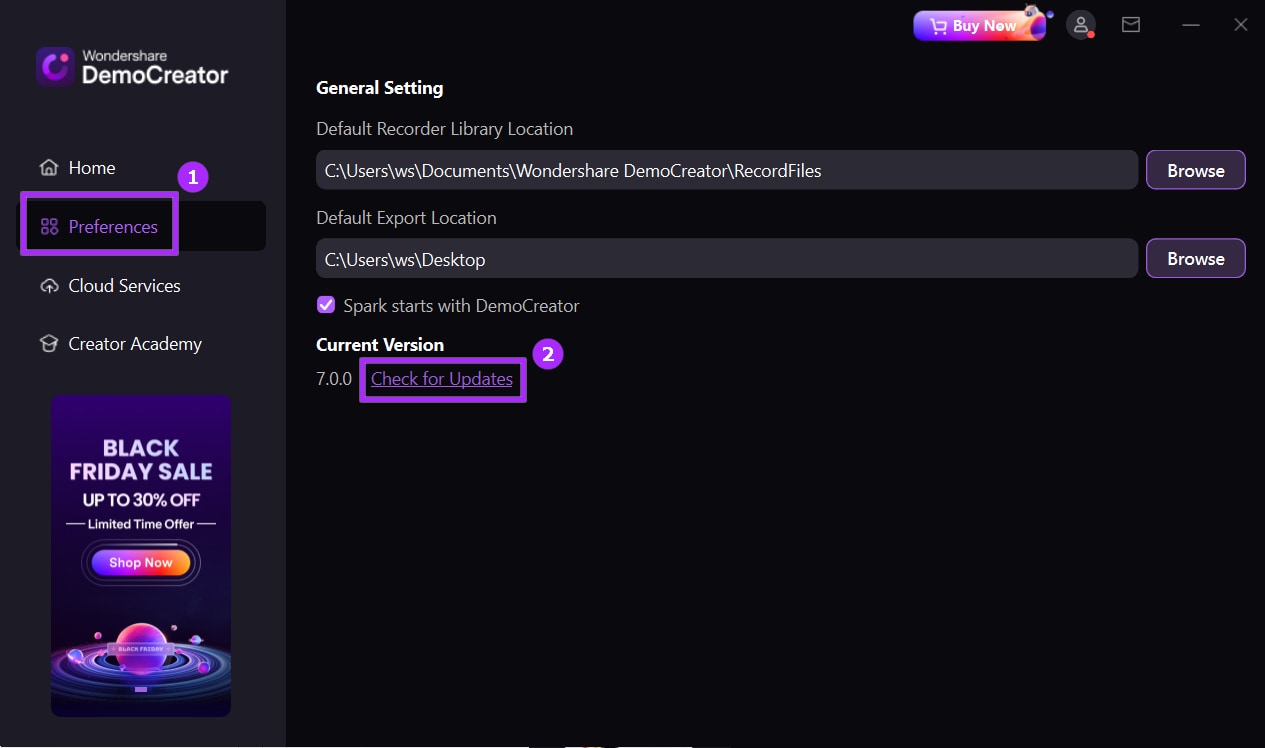Click the Recorder Library Location path field
Screen dimensions: 1265x748
[x=726, y=170]
